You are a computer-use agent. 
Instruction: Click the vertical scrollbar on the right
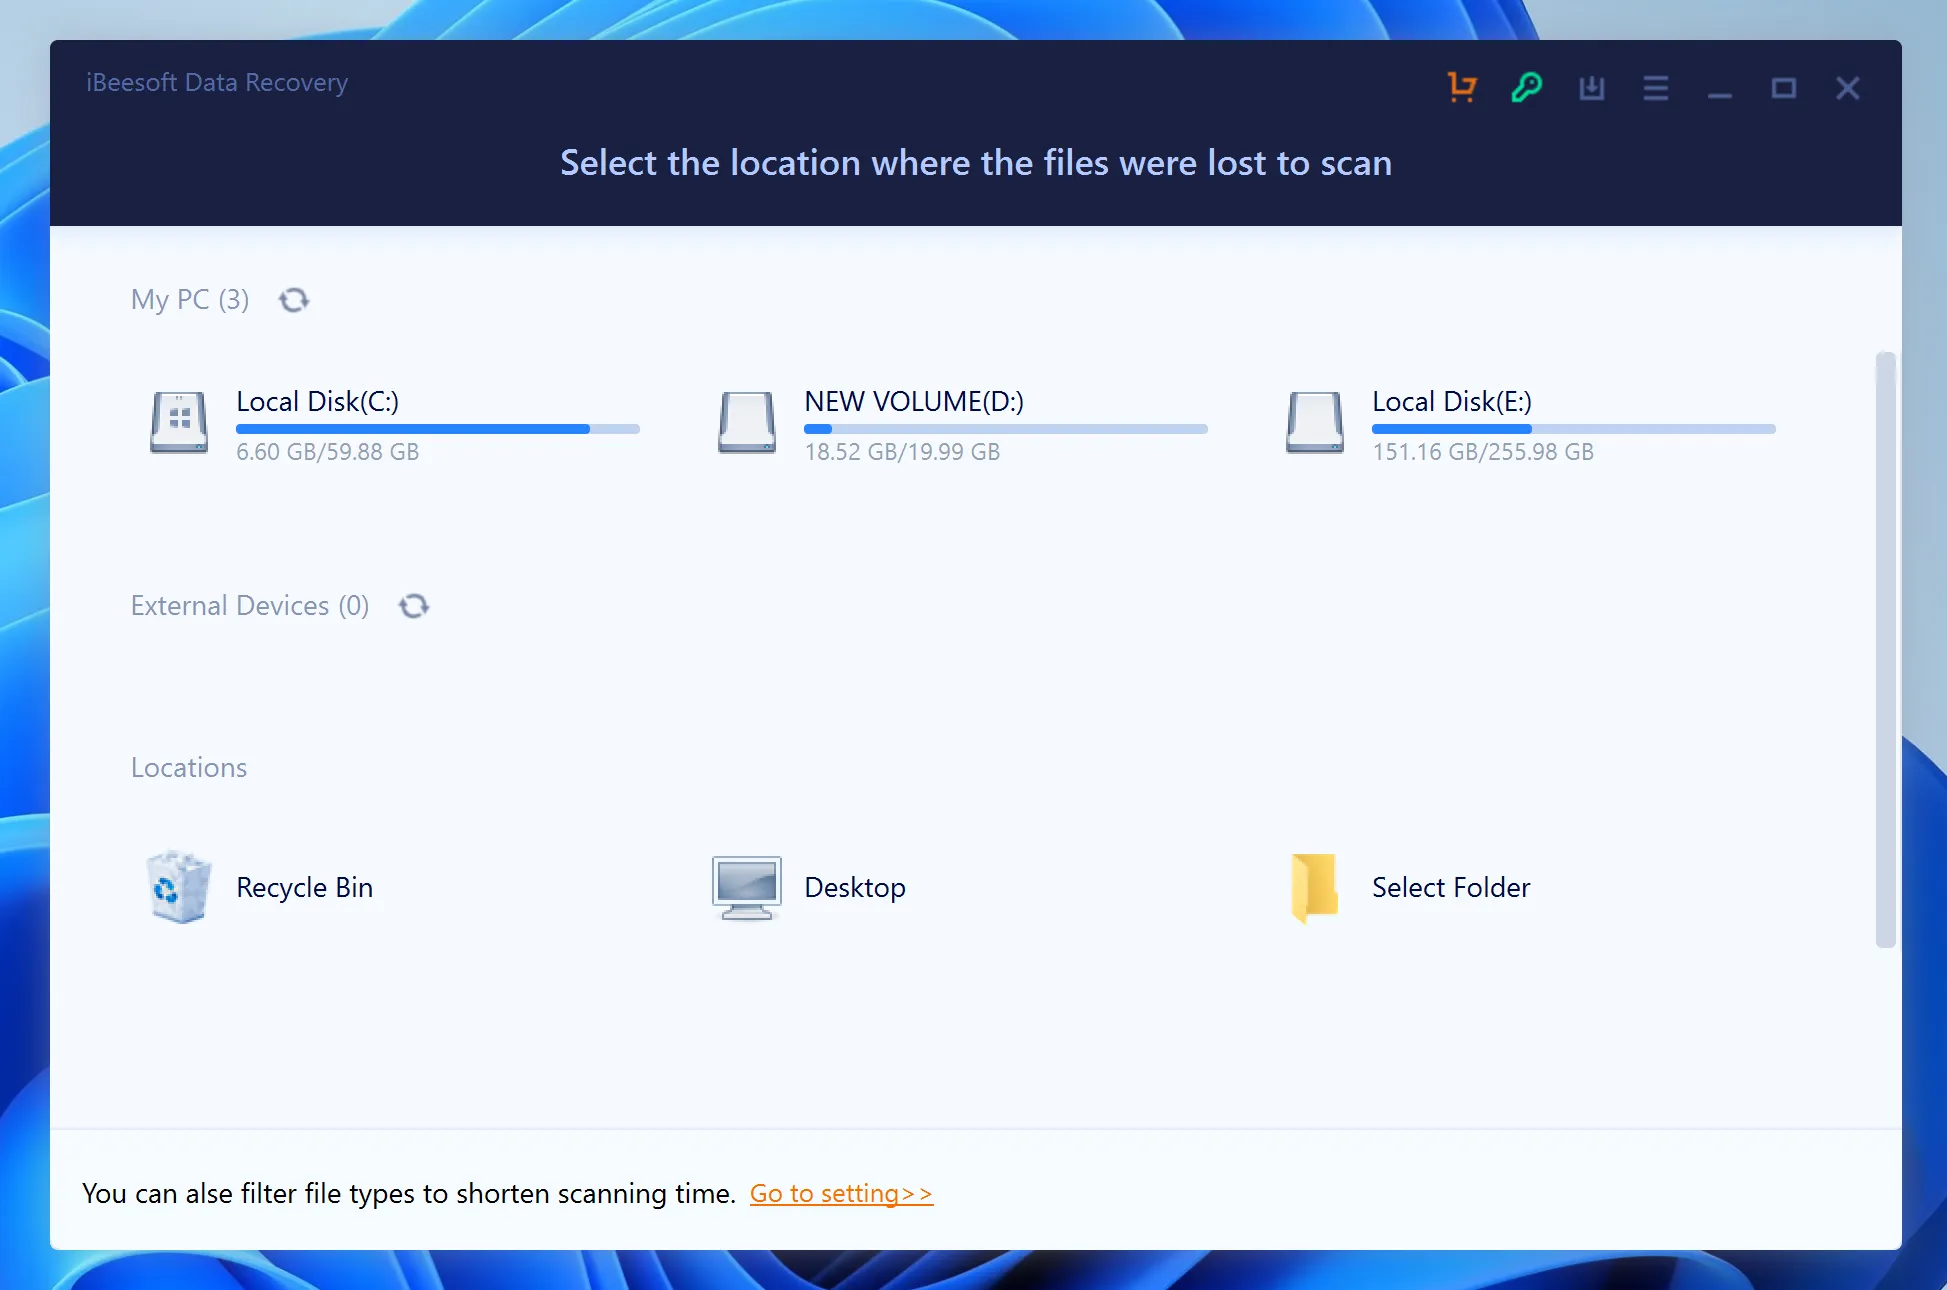[x=1885, y=650]
